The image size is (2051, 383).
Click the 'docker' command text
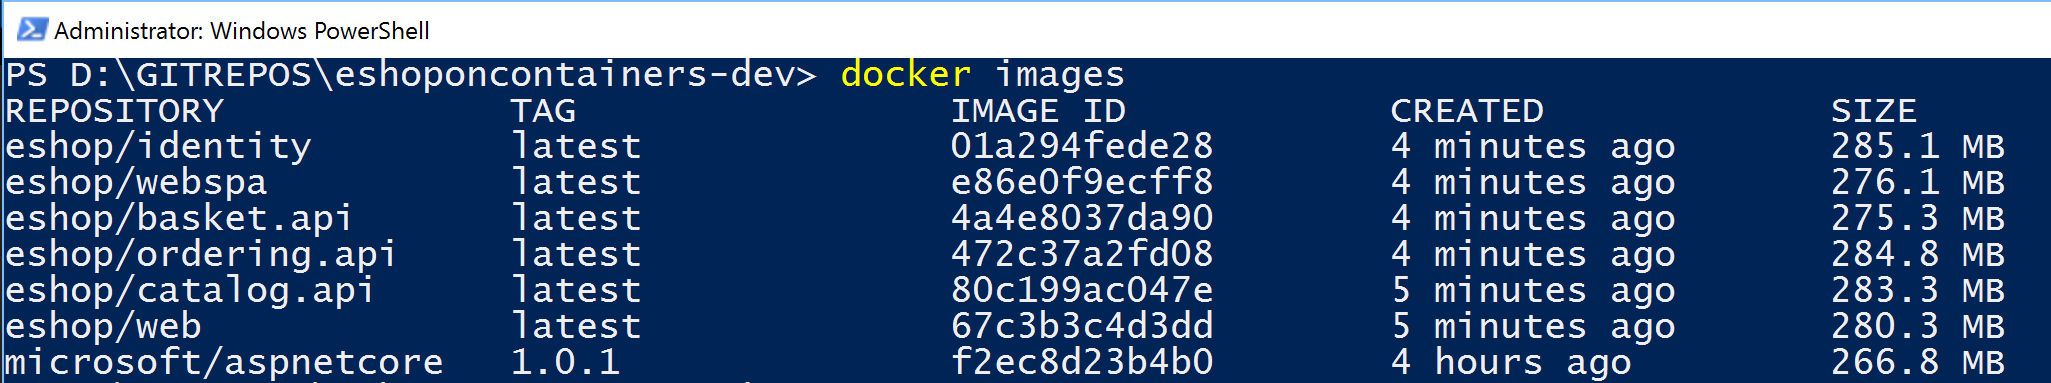point(906,74)
